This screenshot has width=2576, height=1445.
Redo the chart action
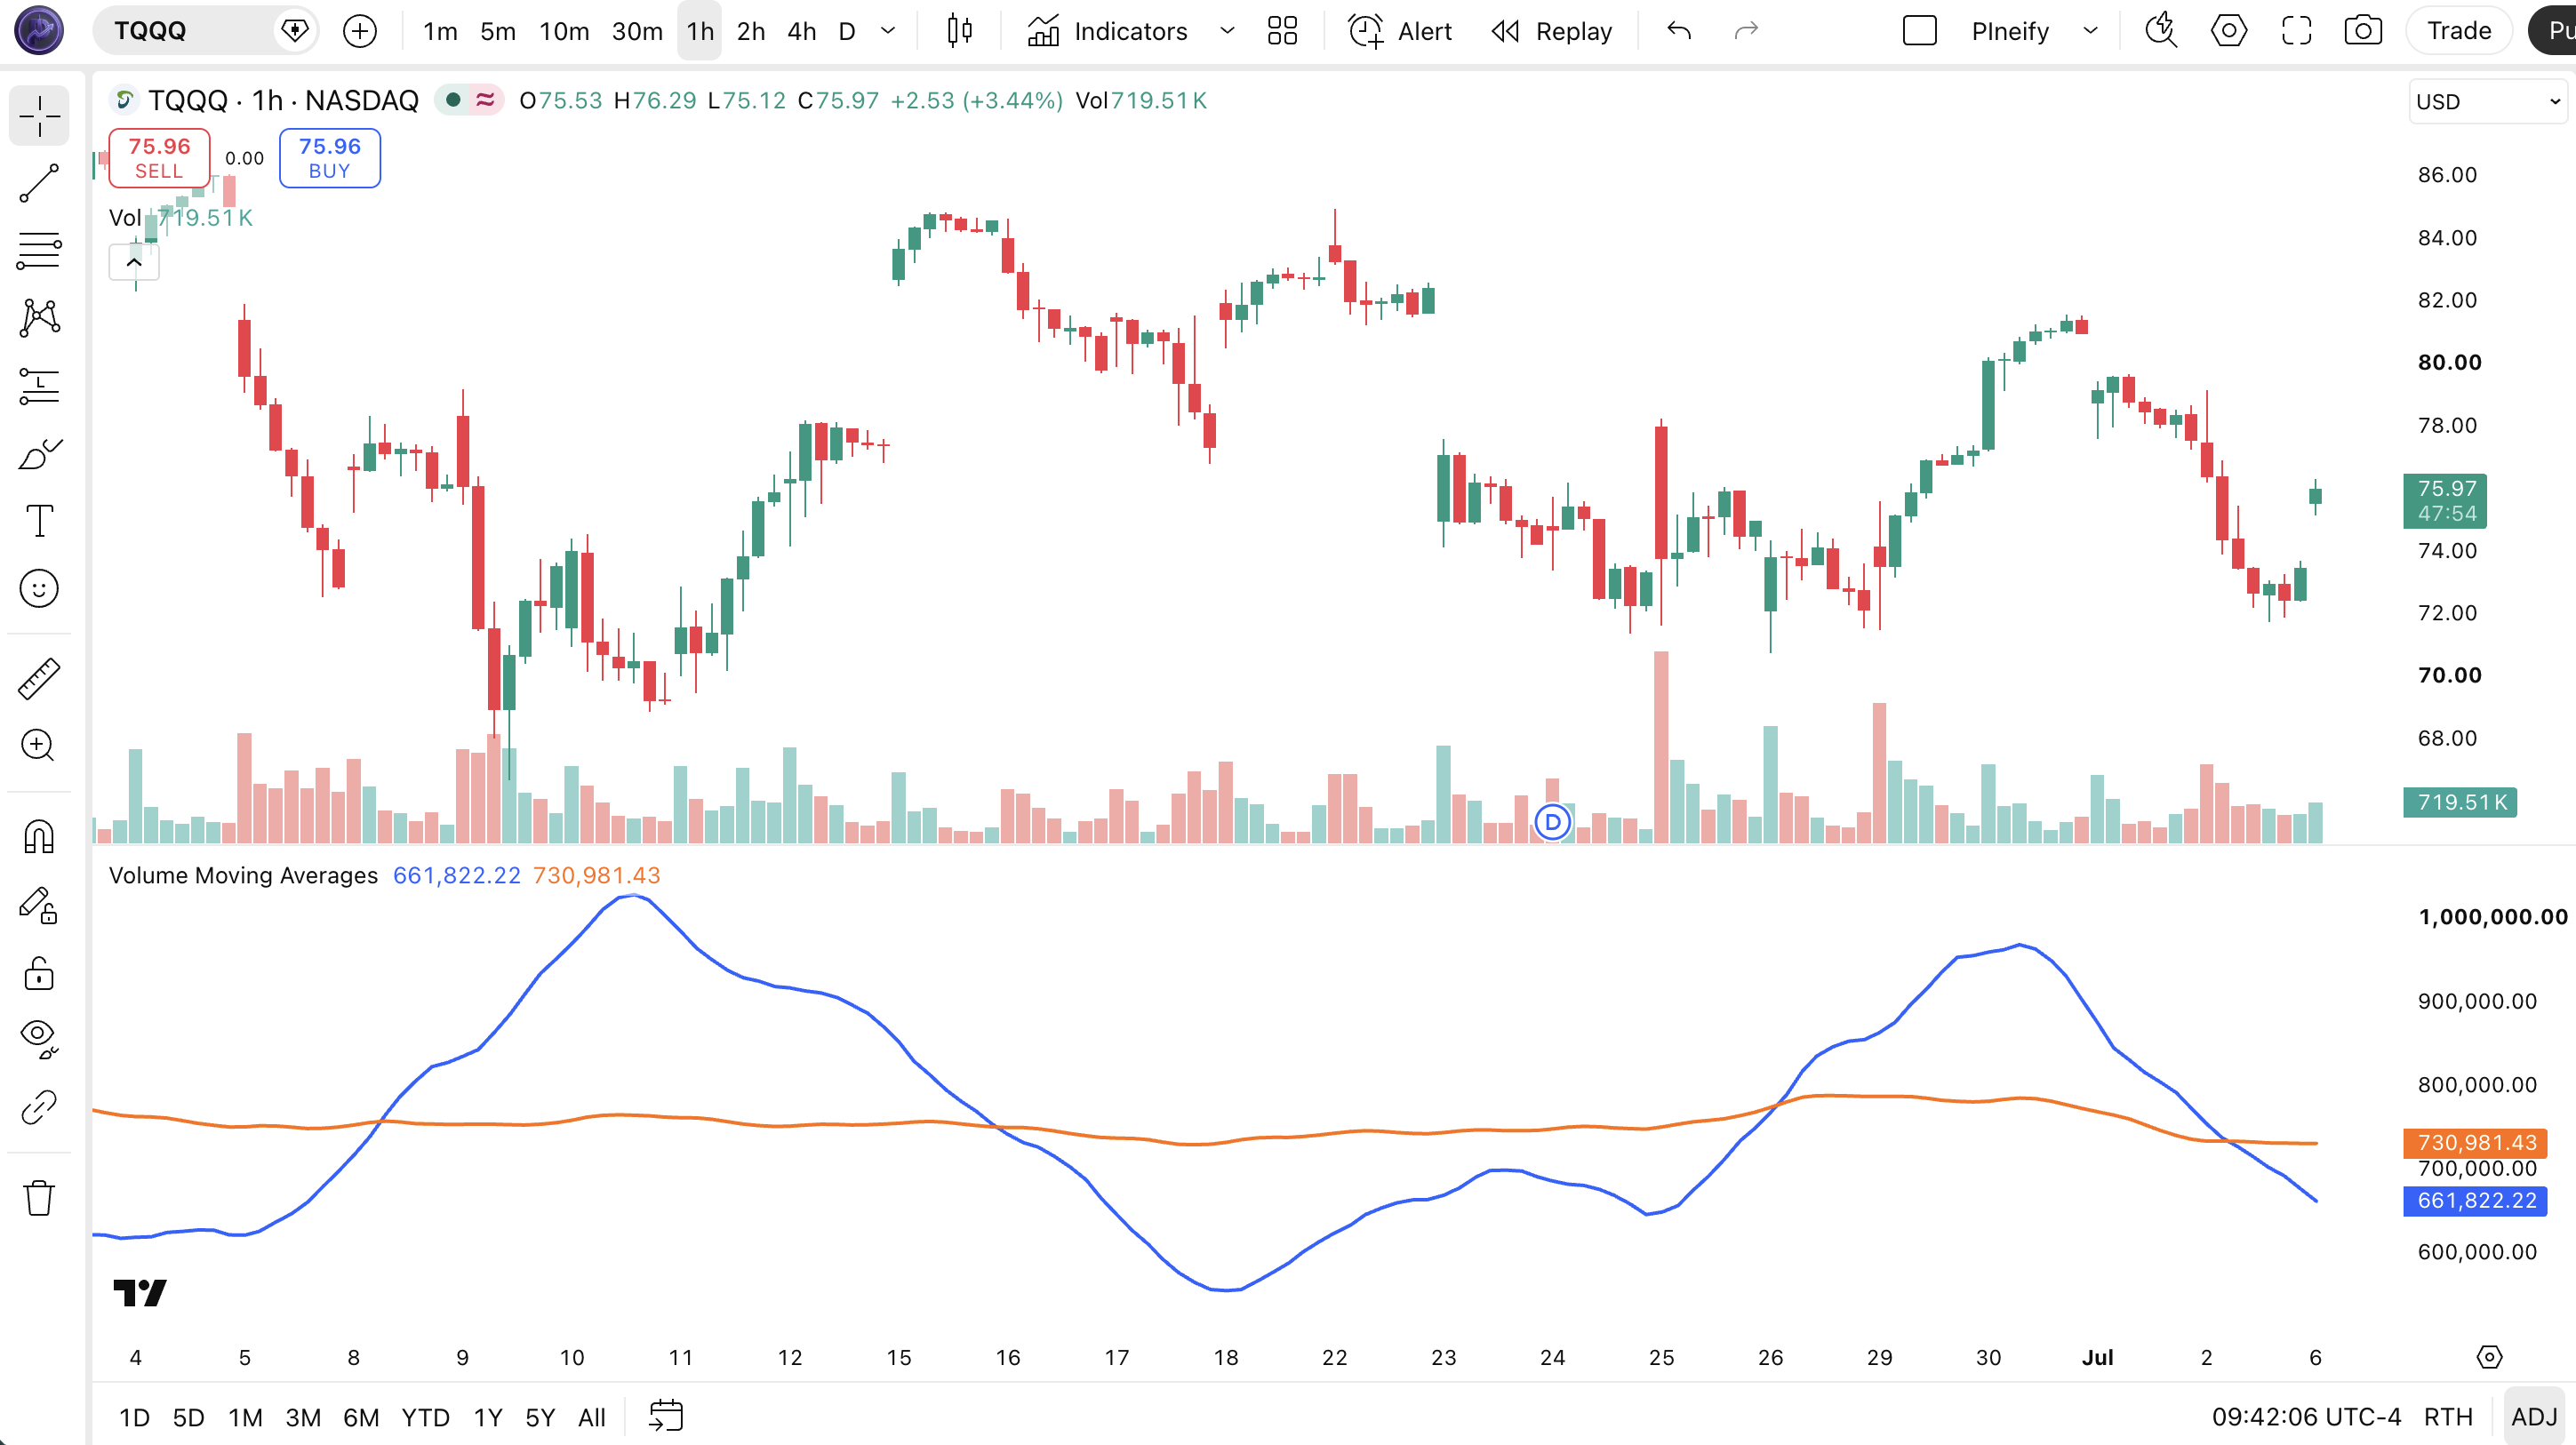(x=1746, y=31)
